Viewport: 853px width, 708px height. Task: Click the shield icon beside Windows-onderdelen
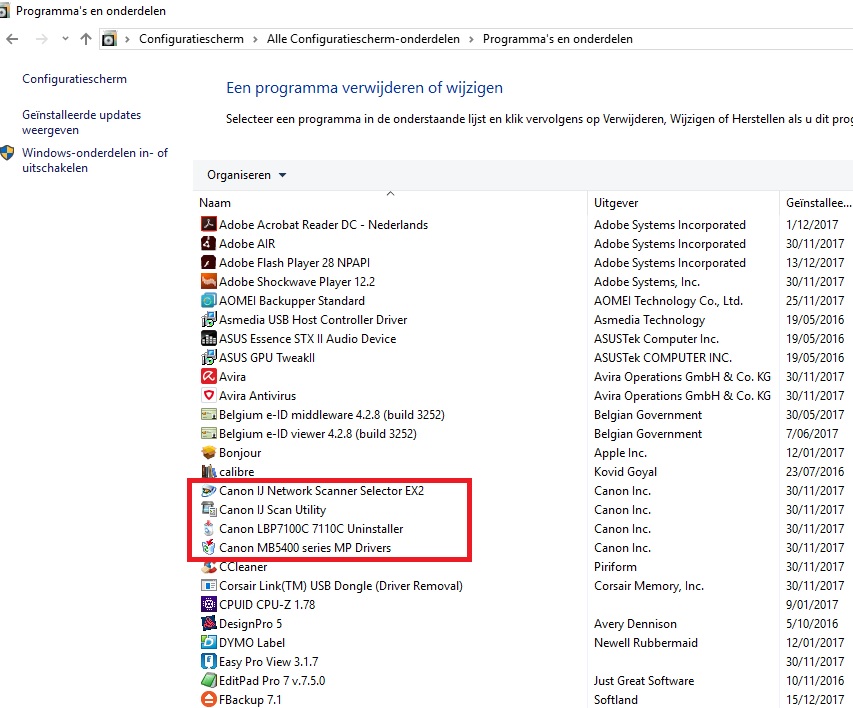[x=7, y=153]
